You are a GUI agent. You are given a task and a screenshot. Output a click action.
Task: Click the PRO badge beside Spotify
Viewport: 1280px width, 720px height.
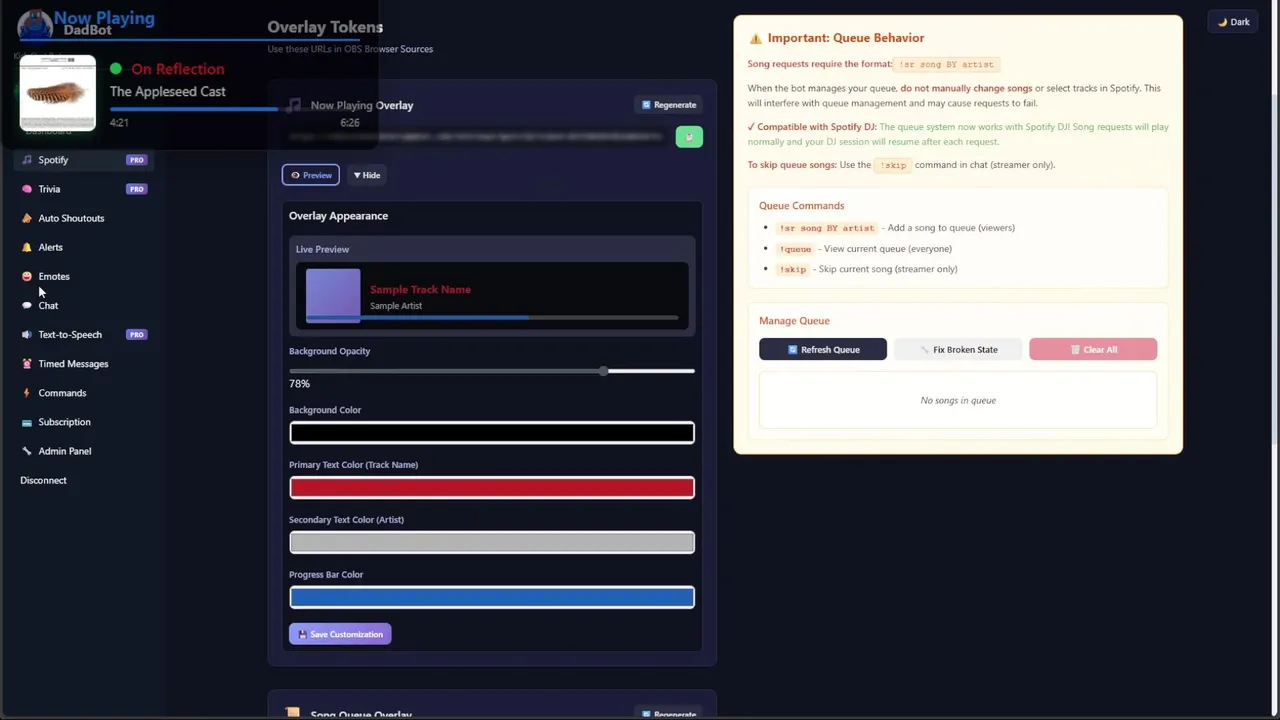136,160
